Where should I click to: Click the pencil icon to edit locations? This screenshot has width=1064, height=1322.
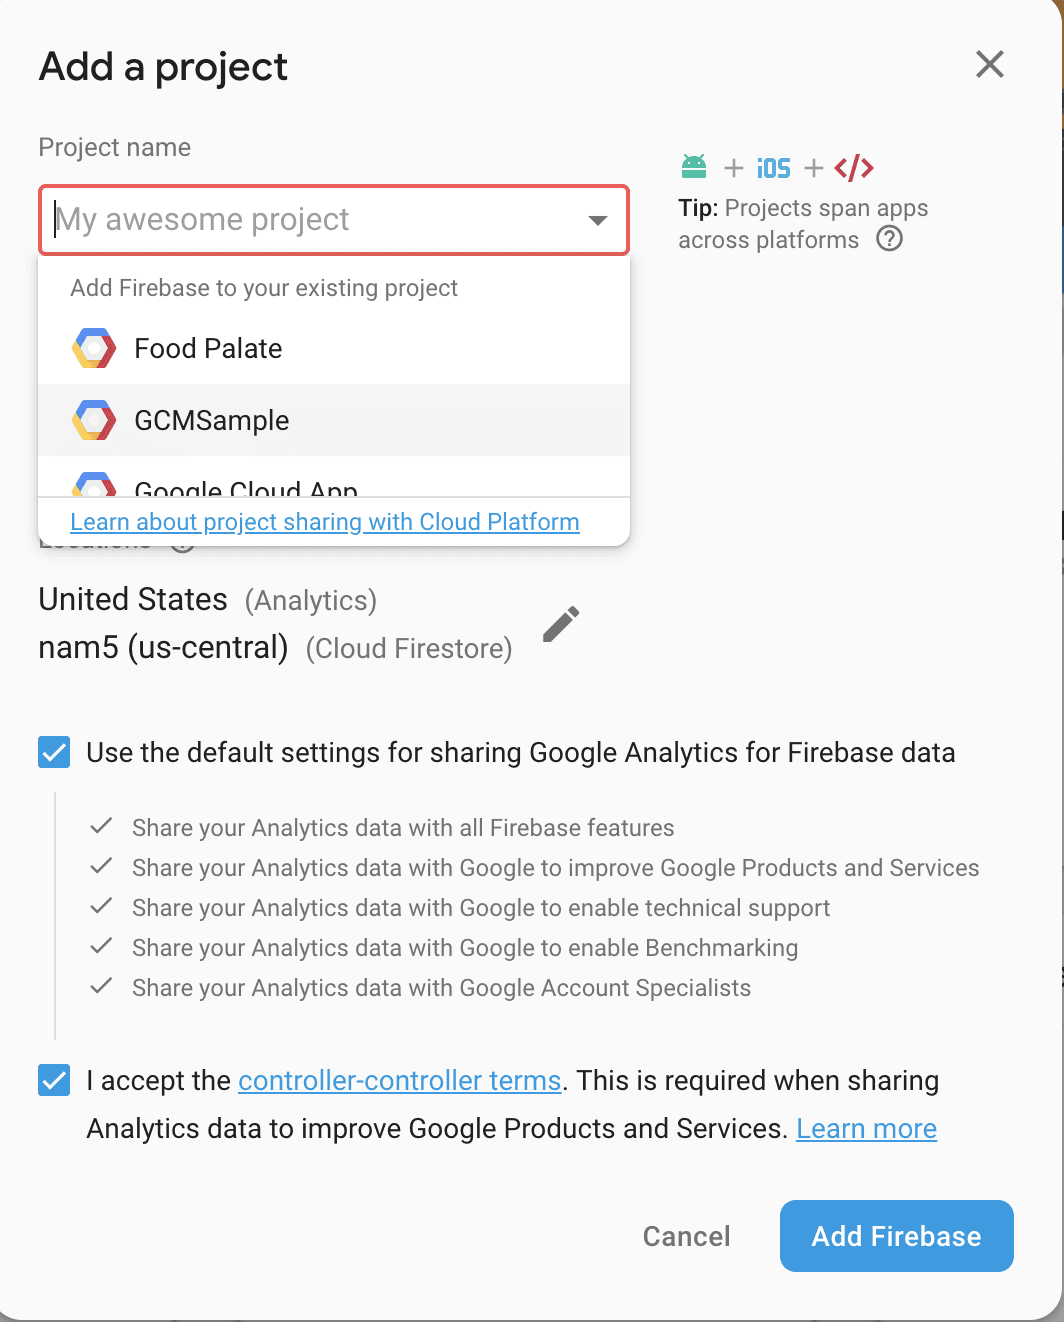click(560, 623)
